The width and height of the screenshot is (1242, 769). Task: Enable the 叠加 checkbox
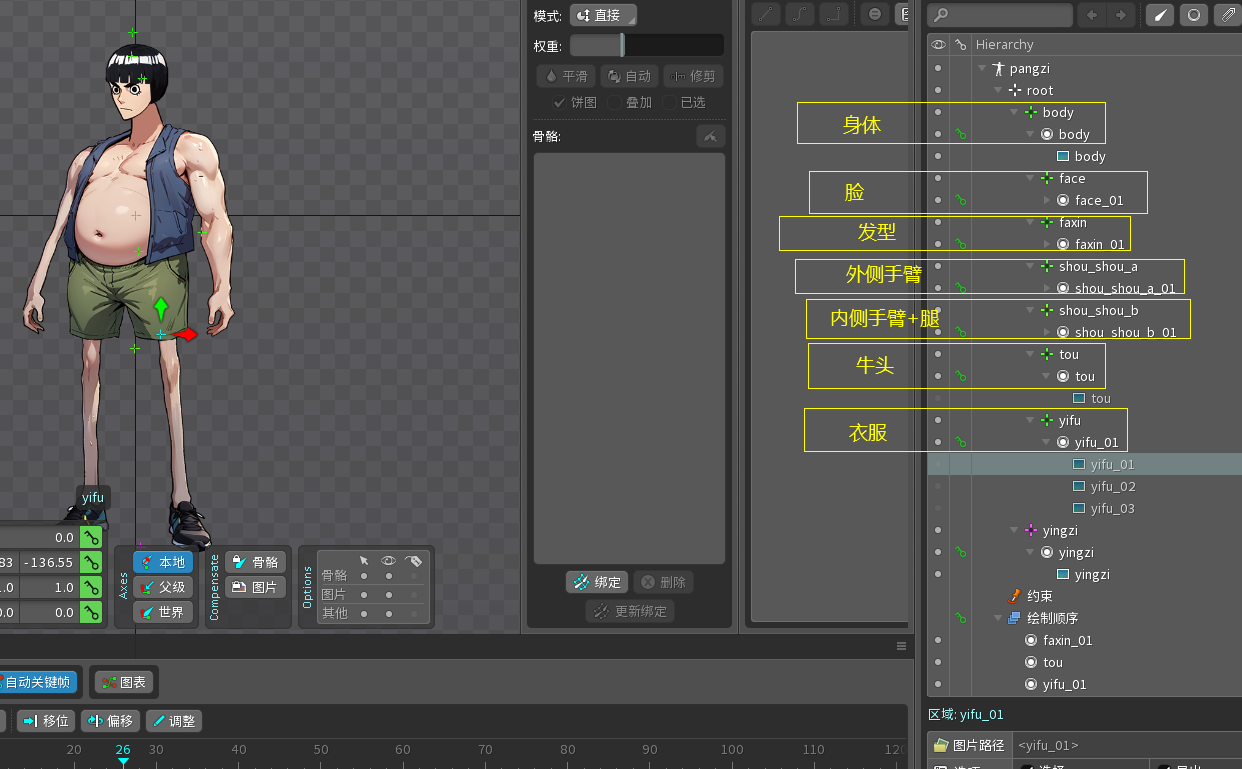click(x=614, y=102)
